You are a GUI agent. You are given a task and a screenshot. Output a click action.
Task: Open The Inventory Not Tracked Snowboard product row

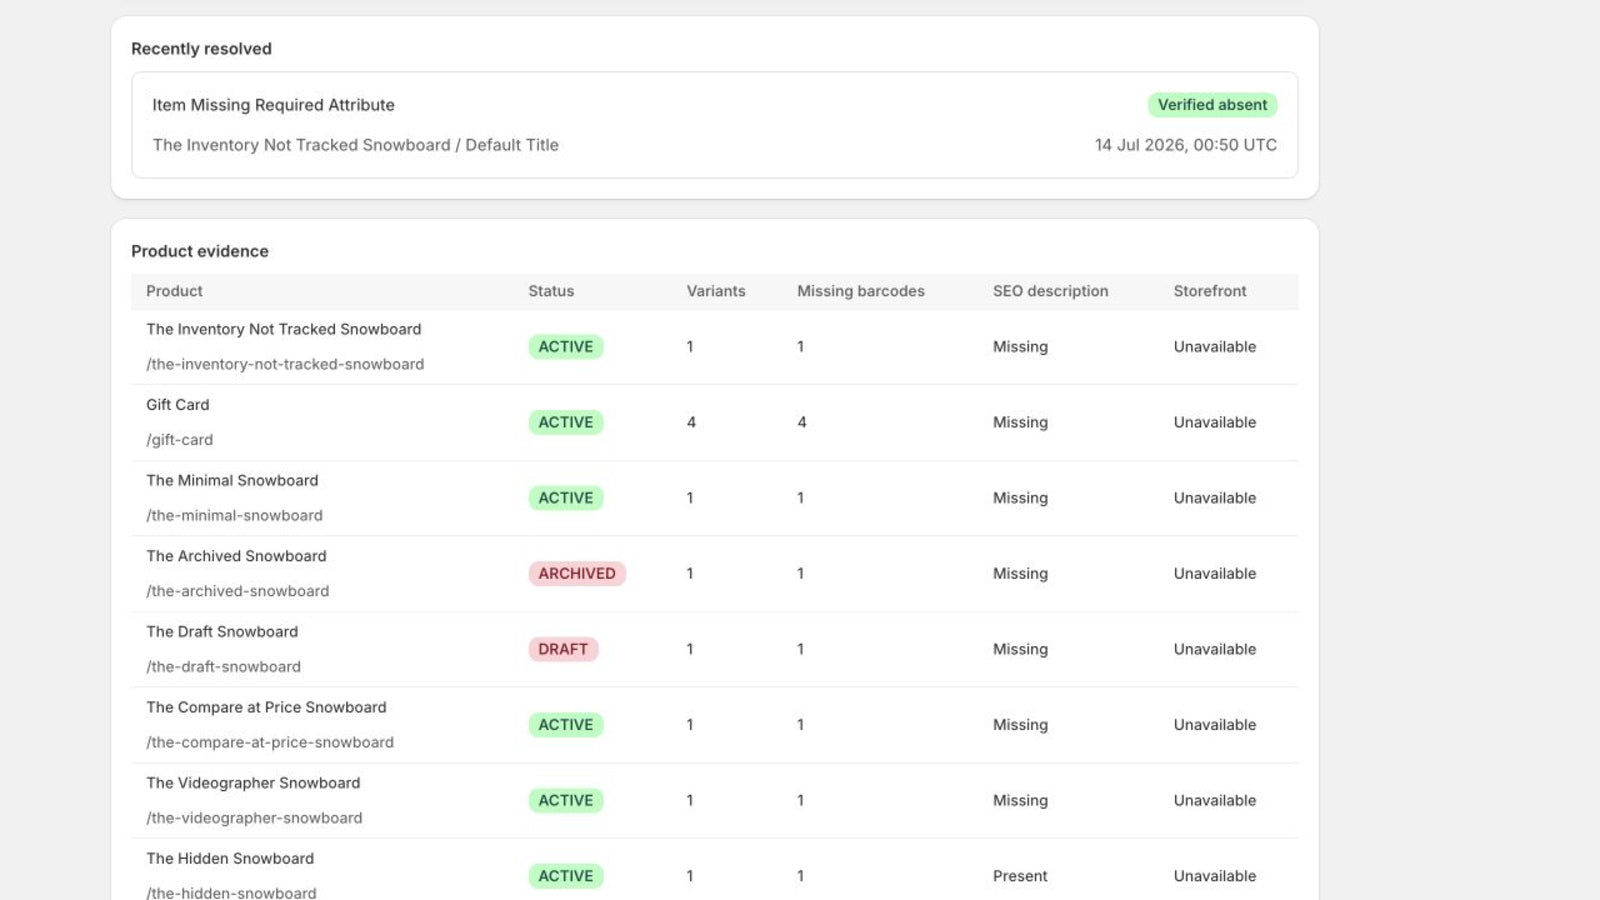[x=714, y=347]
